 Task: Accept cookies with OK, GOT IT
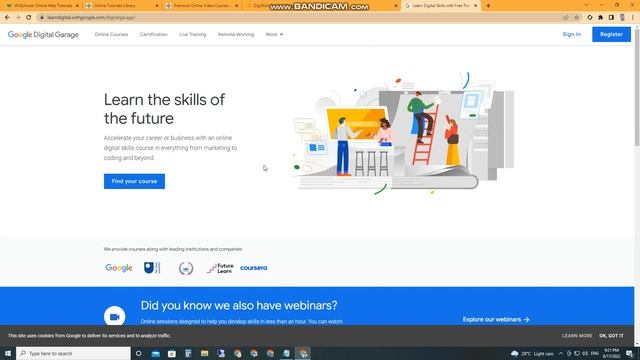pyautogui.click(x=611, y=336)
